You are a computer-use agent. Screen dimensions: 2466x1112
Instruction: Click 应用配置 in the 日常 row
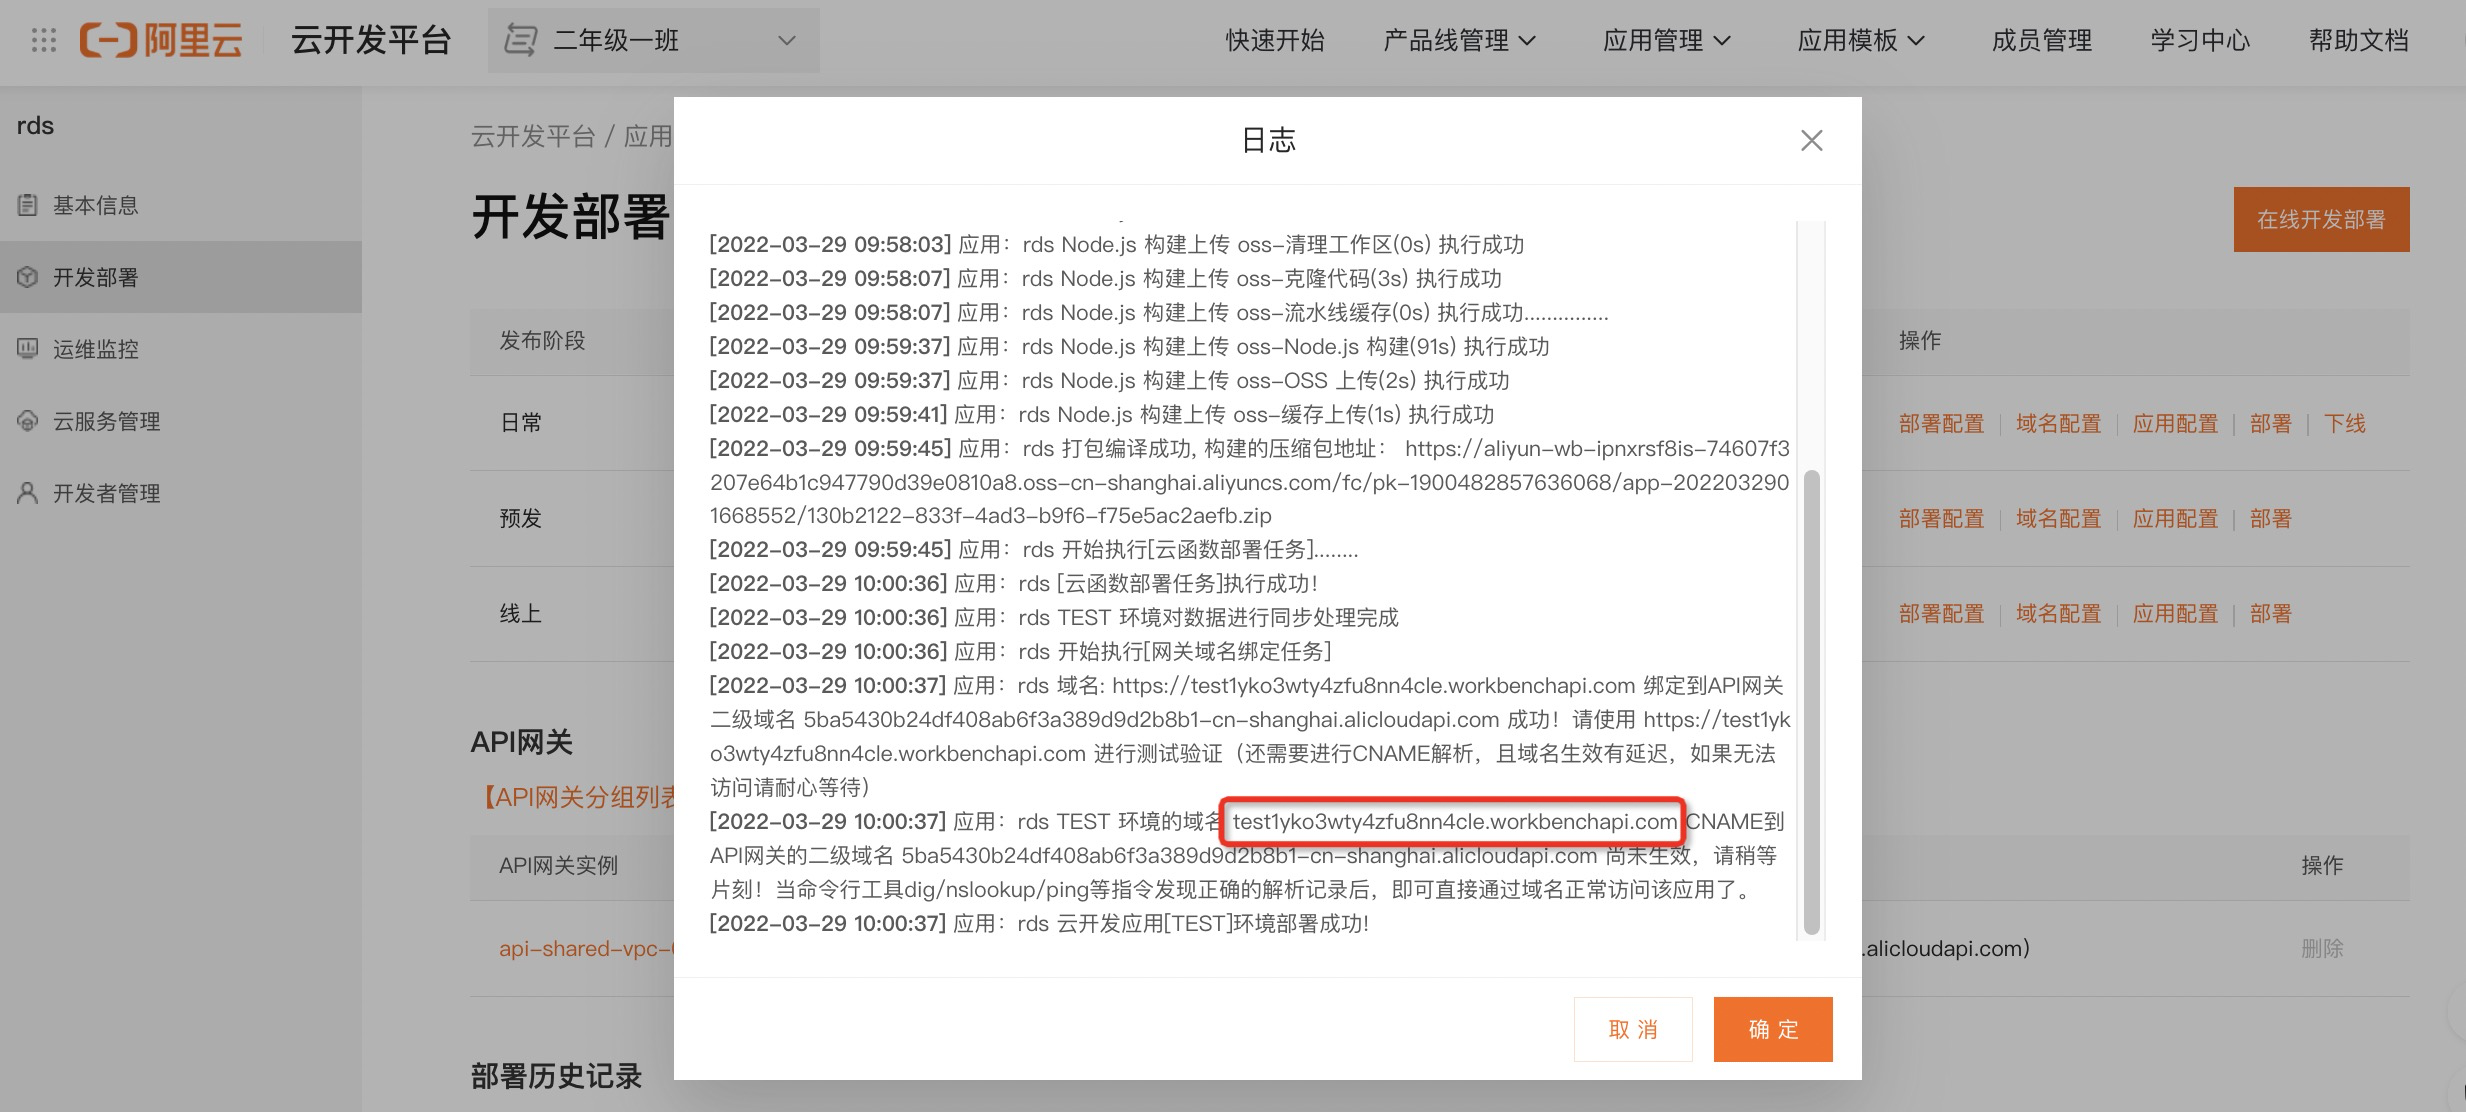coord(2175,424)
